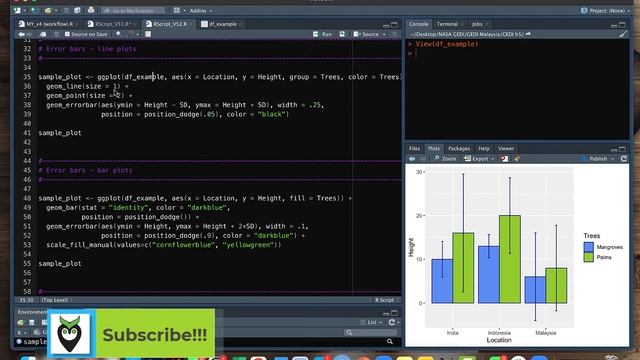Create a new file with toolbar icon
Screen dimensions: 640x360
[x=17, y=11]
